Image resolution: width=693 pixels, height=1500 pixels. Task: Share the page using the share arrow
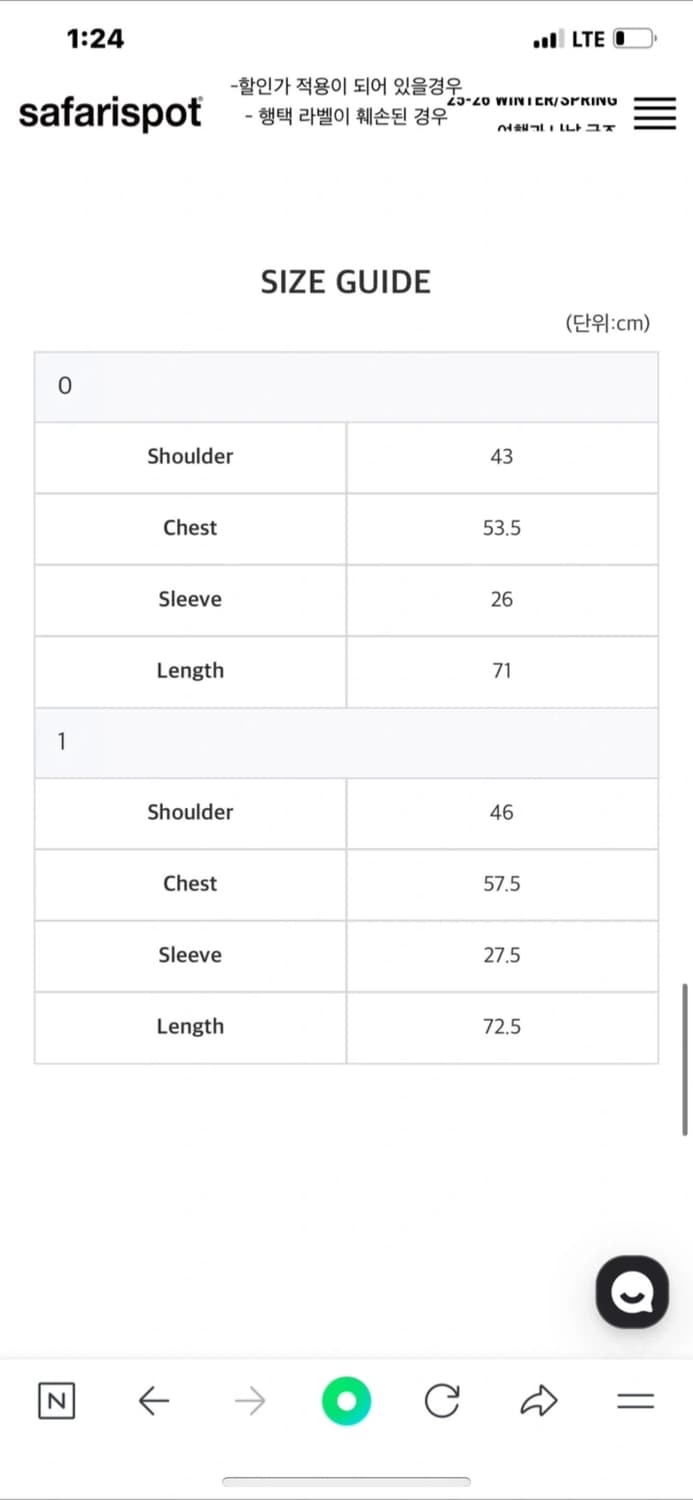tap(539, 1402)
